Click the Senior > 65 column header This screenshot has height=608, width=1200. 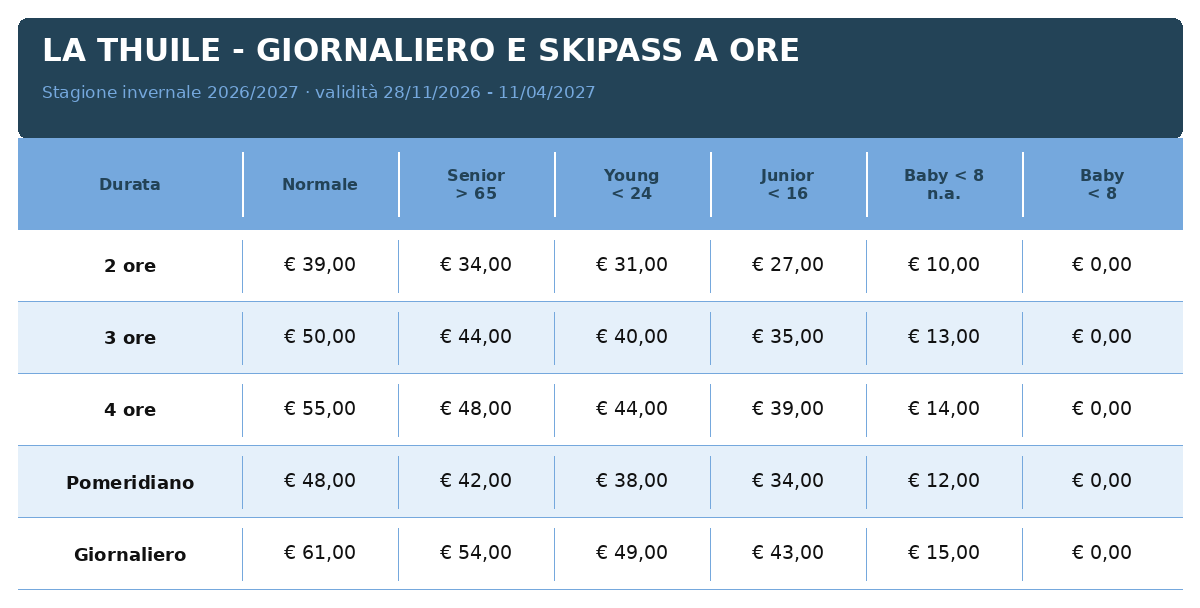pos(476,184)
